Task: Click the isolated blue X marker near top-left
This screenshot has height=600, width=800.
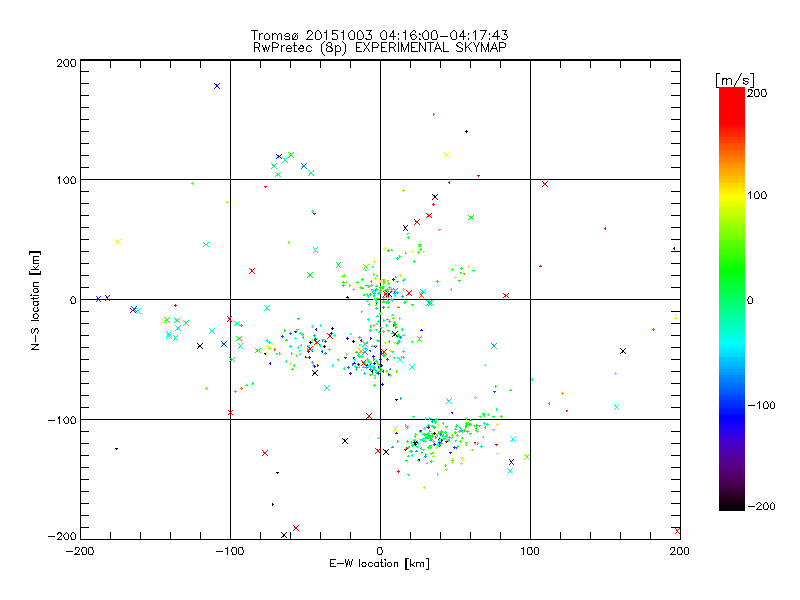Action: click(x=217, y=86)
